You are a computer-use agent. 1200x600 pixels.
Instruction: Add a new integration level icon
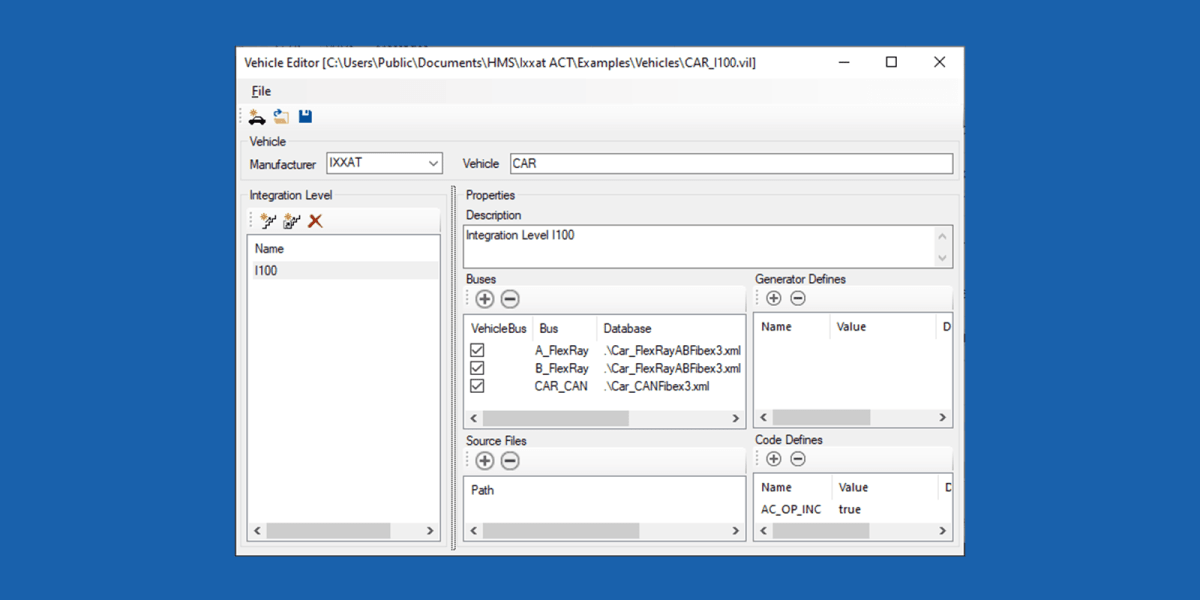click(x=268, y=221)
